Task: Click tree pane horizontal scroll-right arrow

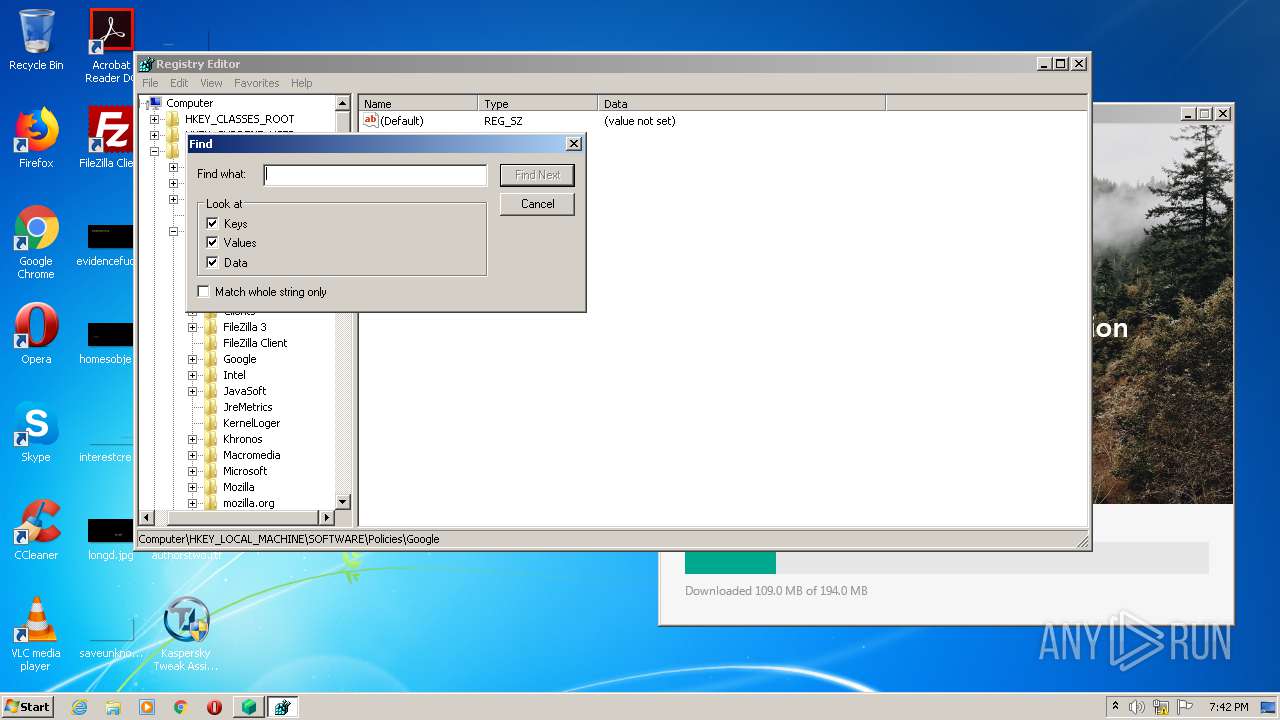Action: click(326, 517)
